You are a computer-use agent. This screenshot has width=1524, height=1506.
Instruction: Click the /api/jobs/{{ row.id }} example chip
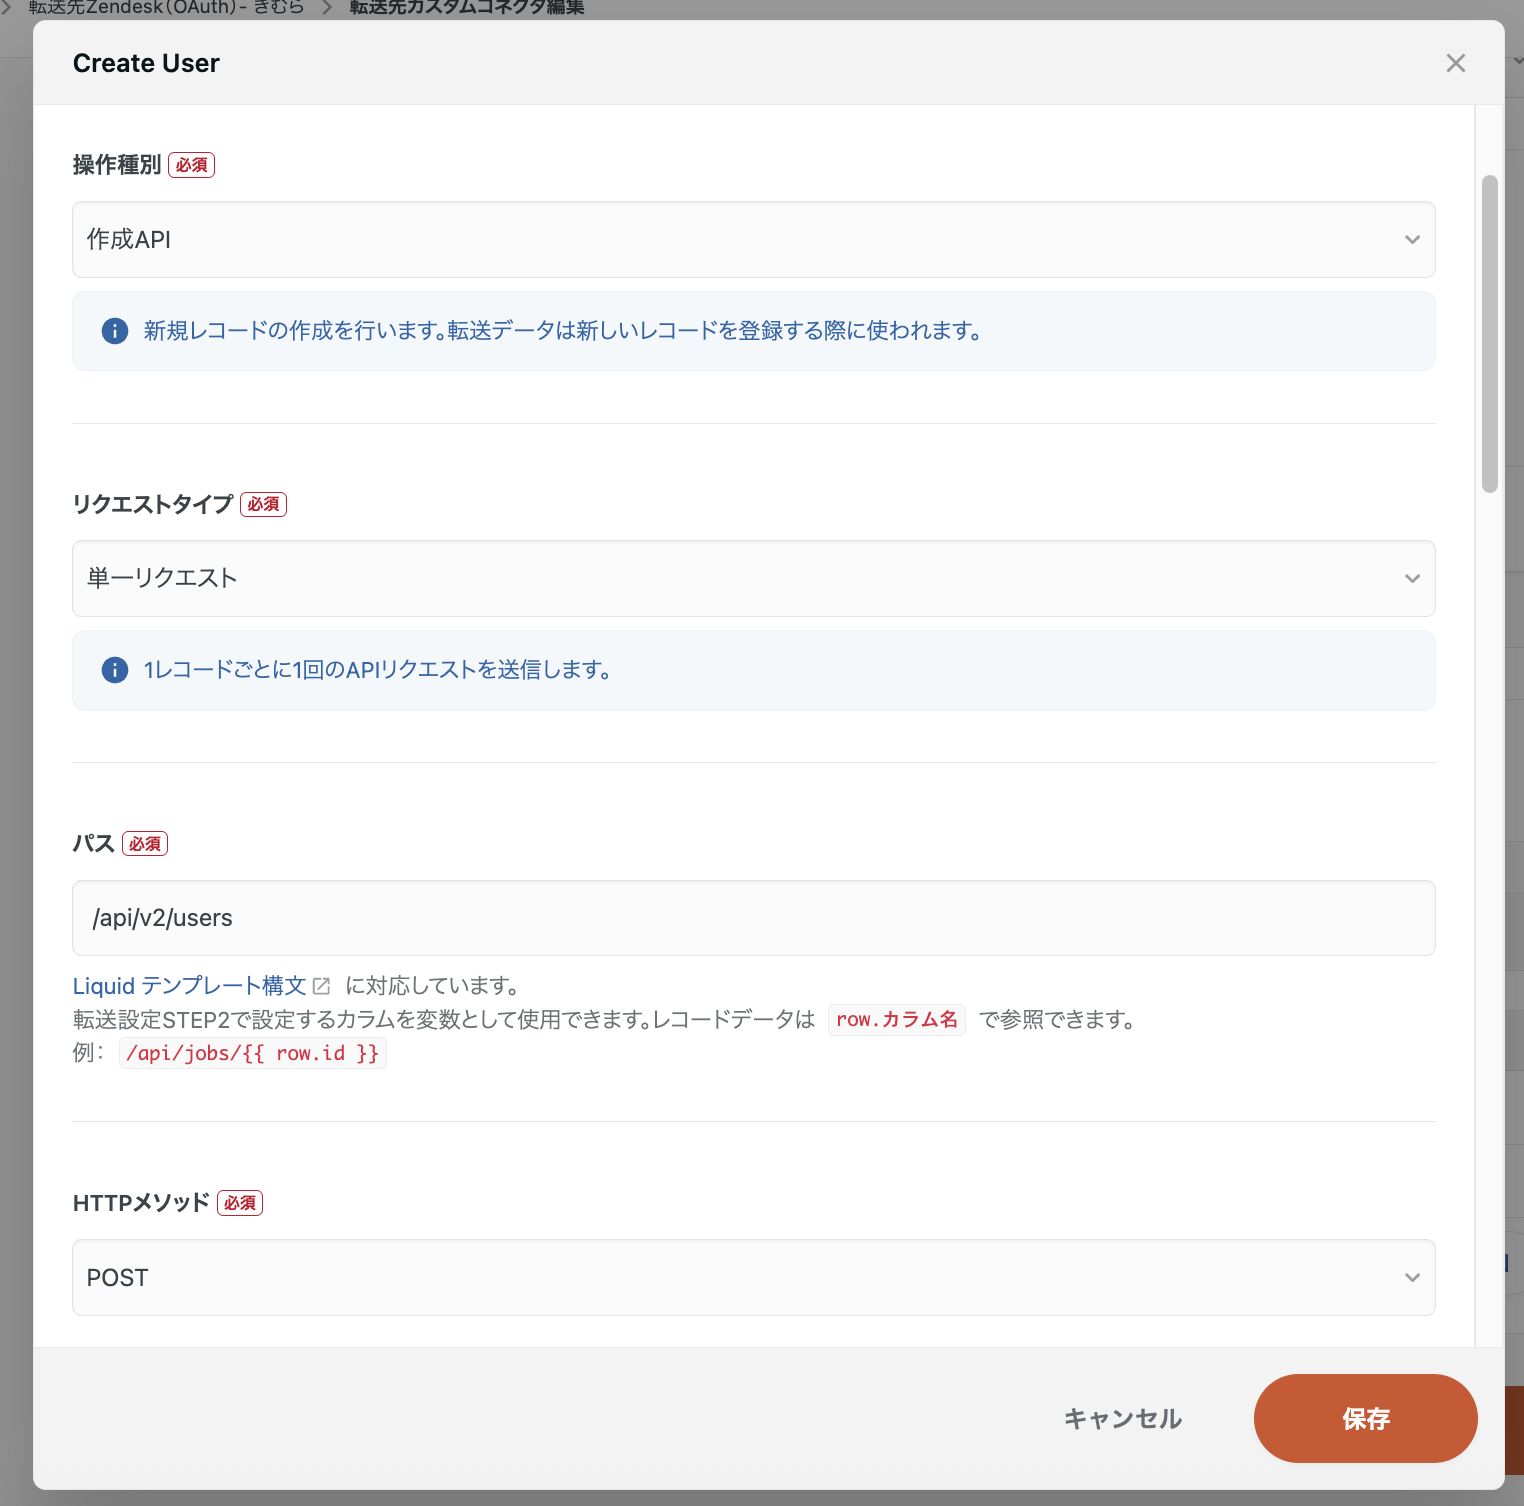[x=252, y=1052]
